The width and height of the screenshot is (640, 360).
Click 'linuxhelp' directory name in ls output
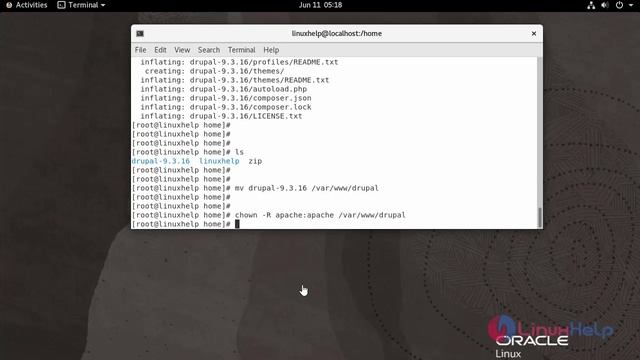(219, 161)
